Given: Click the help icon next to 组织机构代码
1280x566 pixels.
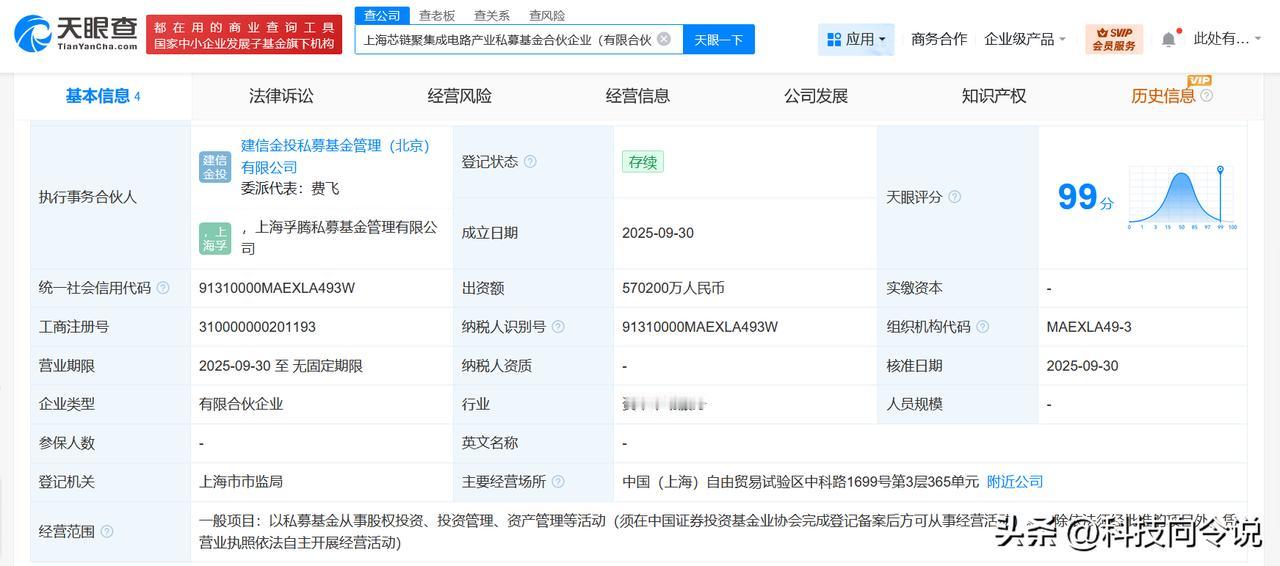Looking at the screenshot, I should point(982,327).
